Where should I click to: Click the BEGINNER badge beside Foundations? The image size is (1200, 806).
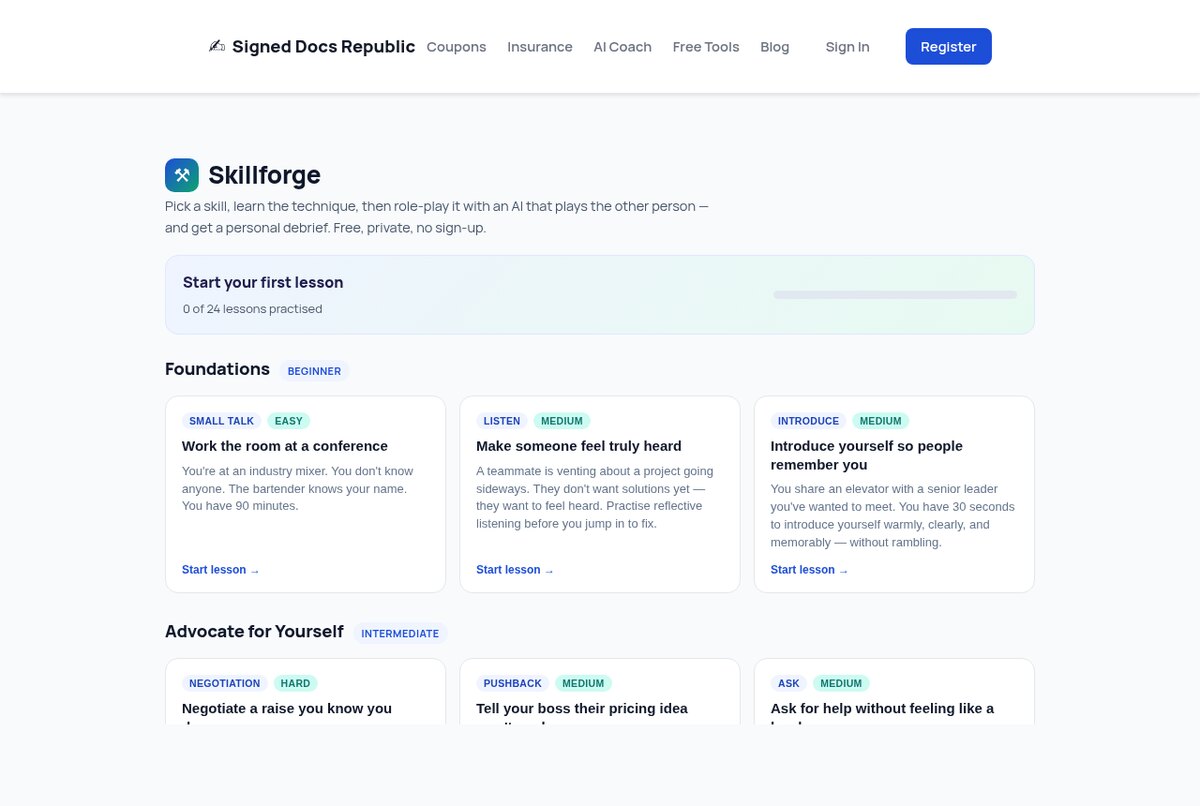(314, 371)
